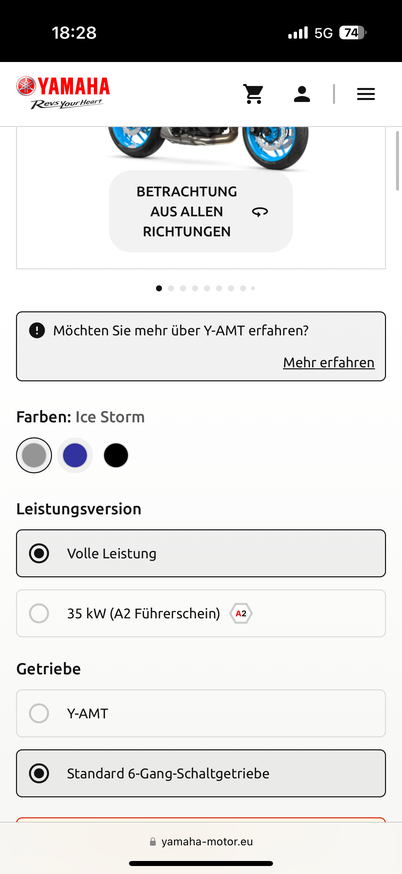Open the hamburger menu

(x=366, y=94)
